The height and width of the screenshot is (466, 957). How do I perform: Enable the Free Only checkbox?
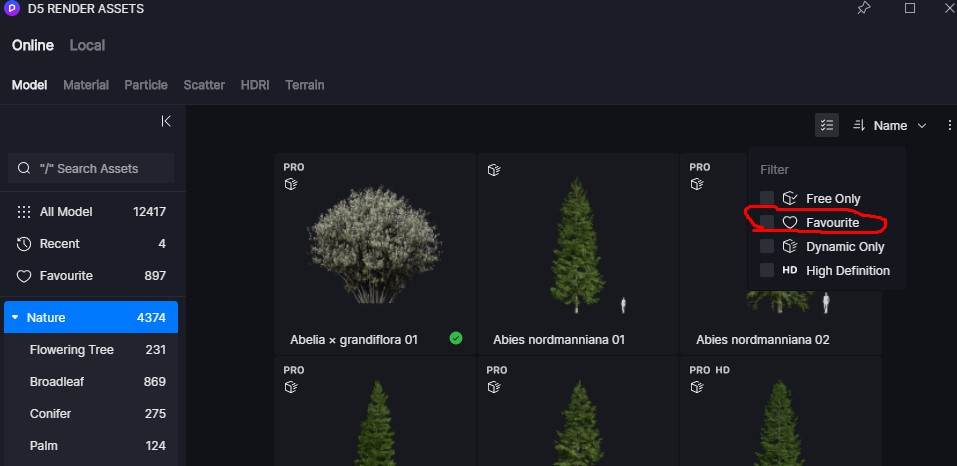point(767,198)
